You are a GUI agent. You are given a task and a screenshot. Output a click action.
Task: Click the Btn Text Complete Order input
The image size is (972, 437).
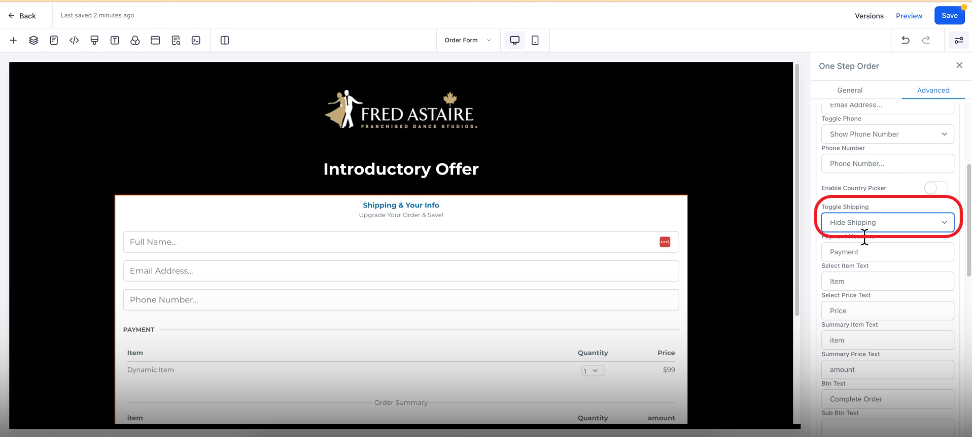[888, 399]
